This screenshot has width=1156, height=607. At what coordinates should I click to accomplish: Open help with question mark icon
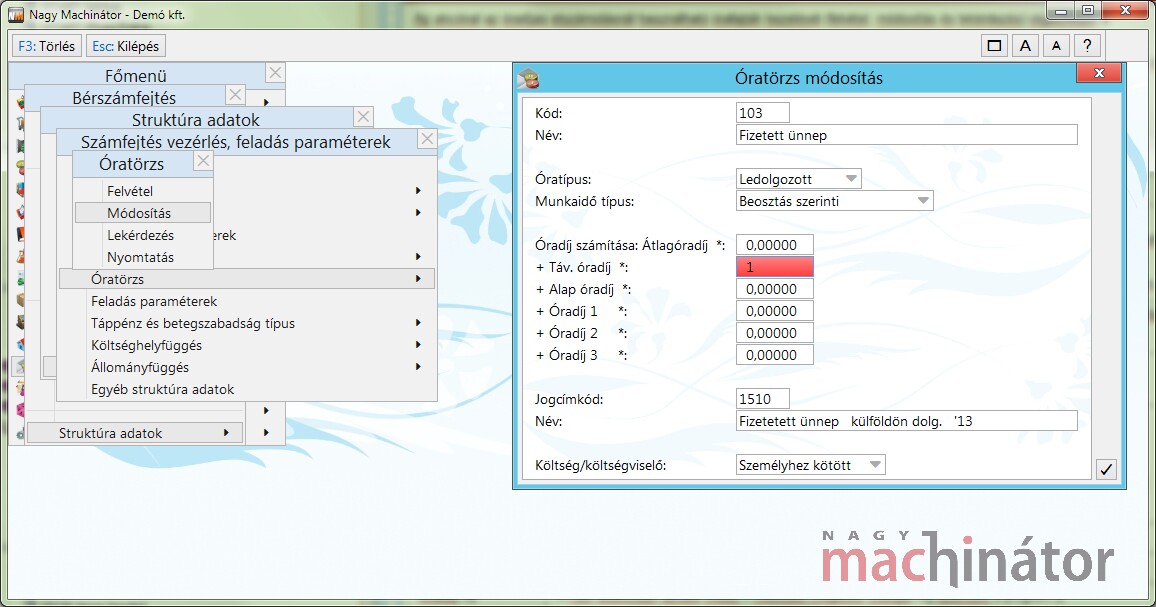click(1087, 46)
